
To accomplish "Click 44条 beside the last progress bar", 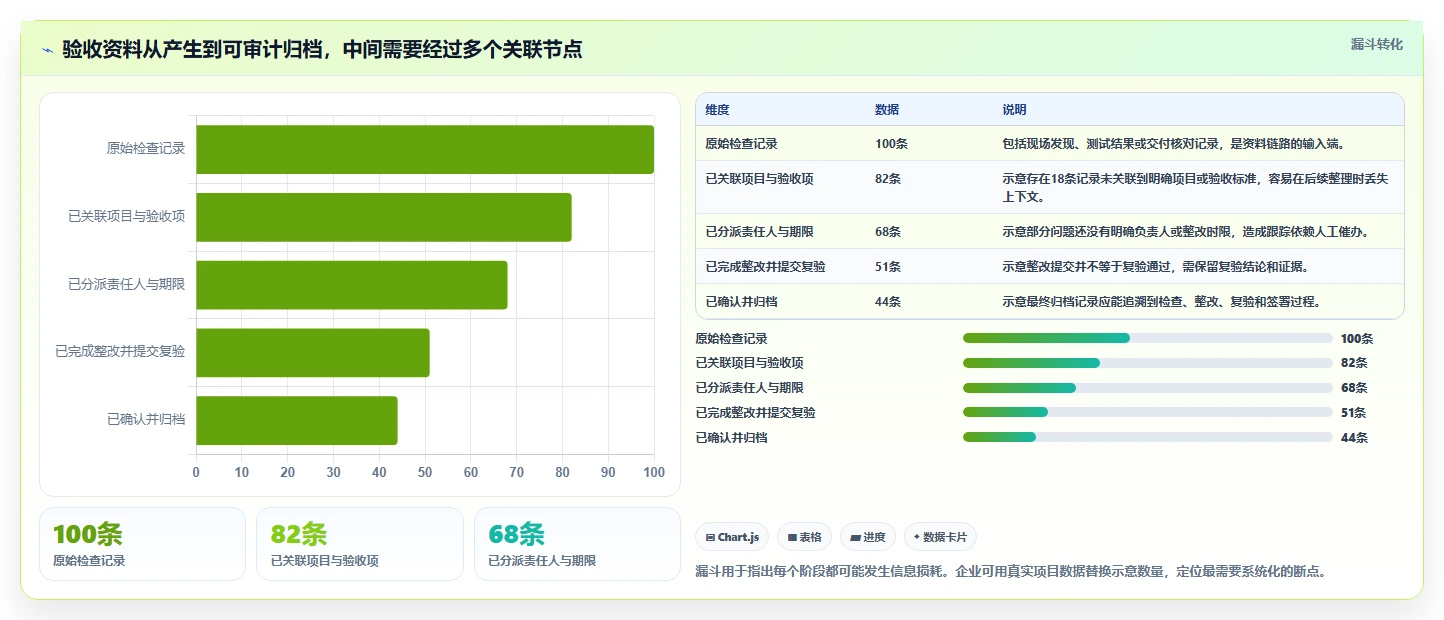I will pos(1354,437).
